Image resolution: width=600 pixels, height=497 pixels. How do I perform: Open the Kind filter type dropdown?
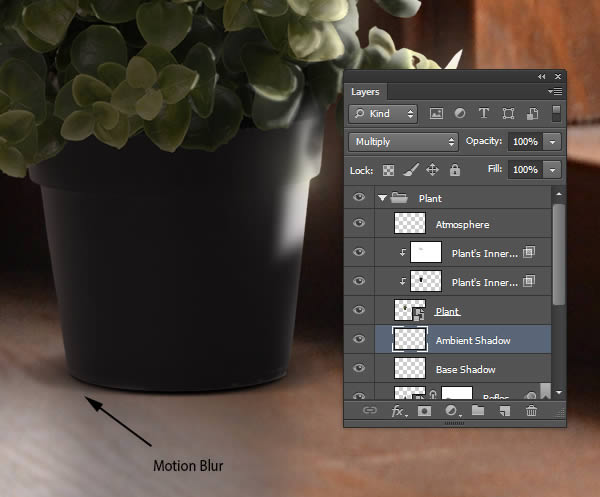click(383, 114)
